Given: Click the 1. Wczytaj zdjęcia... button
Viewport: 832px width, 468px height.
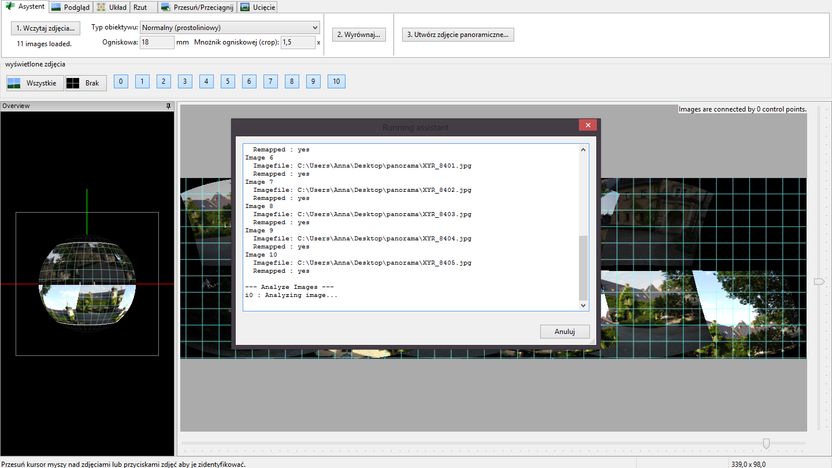Looking at the screenshot, I should [x=45, y=28].
